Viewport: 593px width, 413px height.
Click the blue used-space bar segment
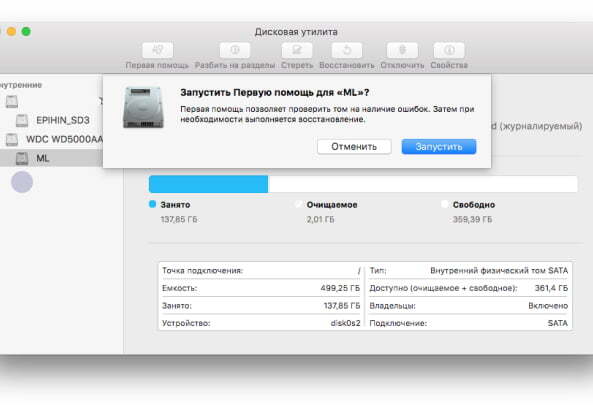(x=208, y=184)
